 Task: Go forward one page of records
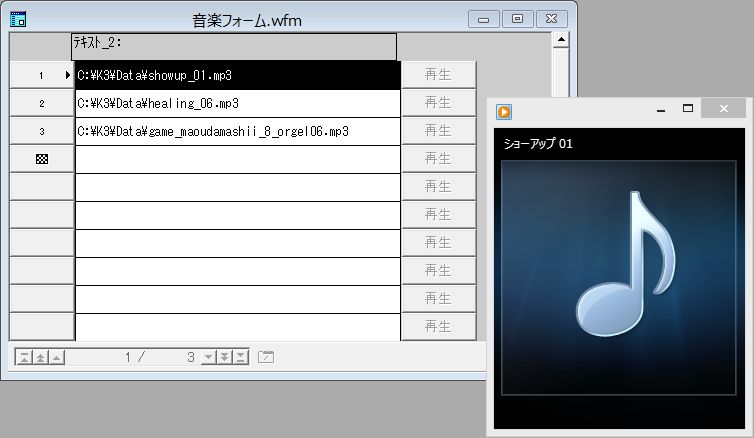[x=225, y=357]
